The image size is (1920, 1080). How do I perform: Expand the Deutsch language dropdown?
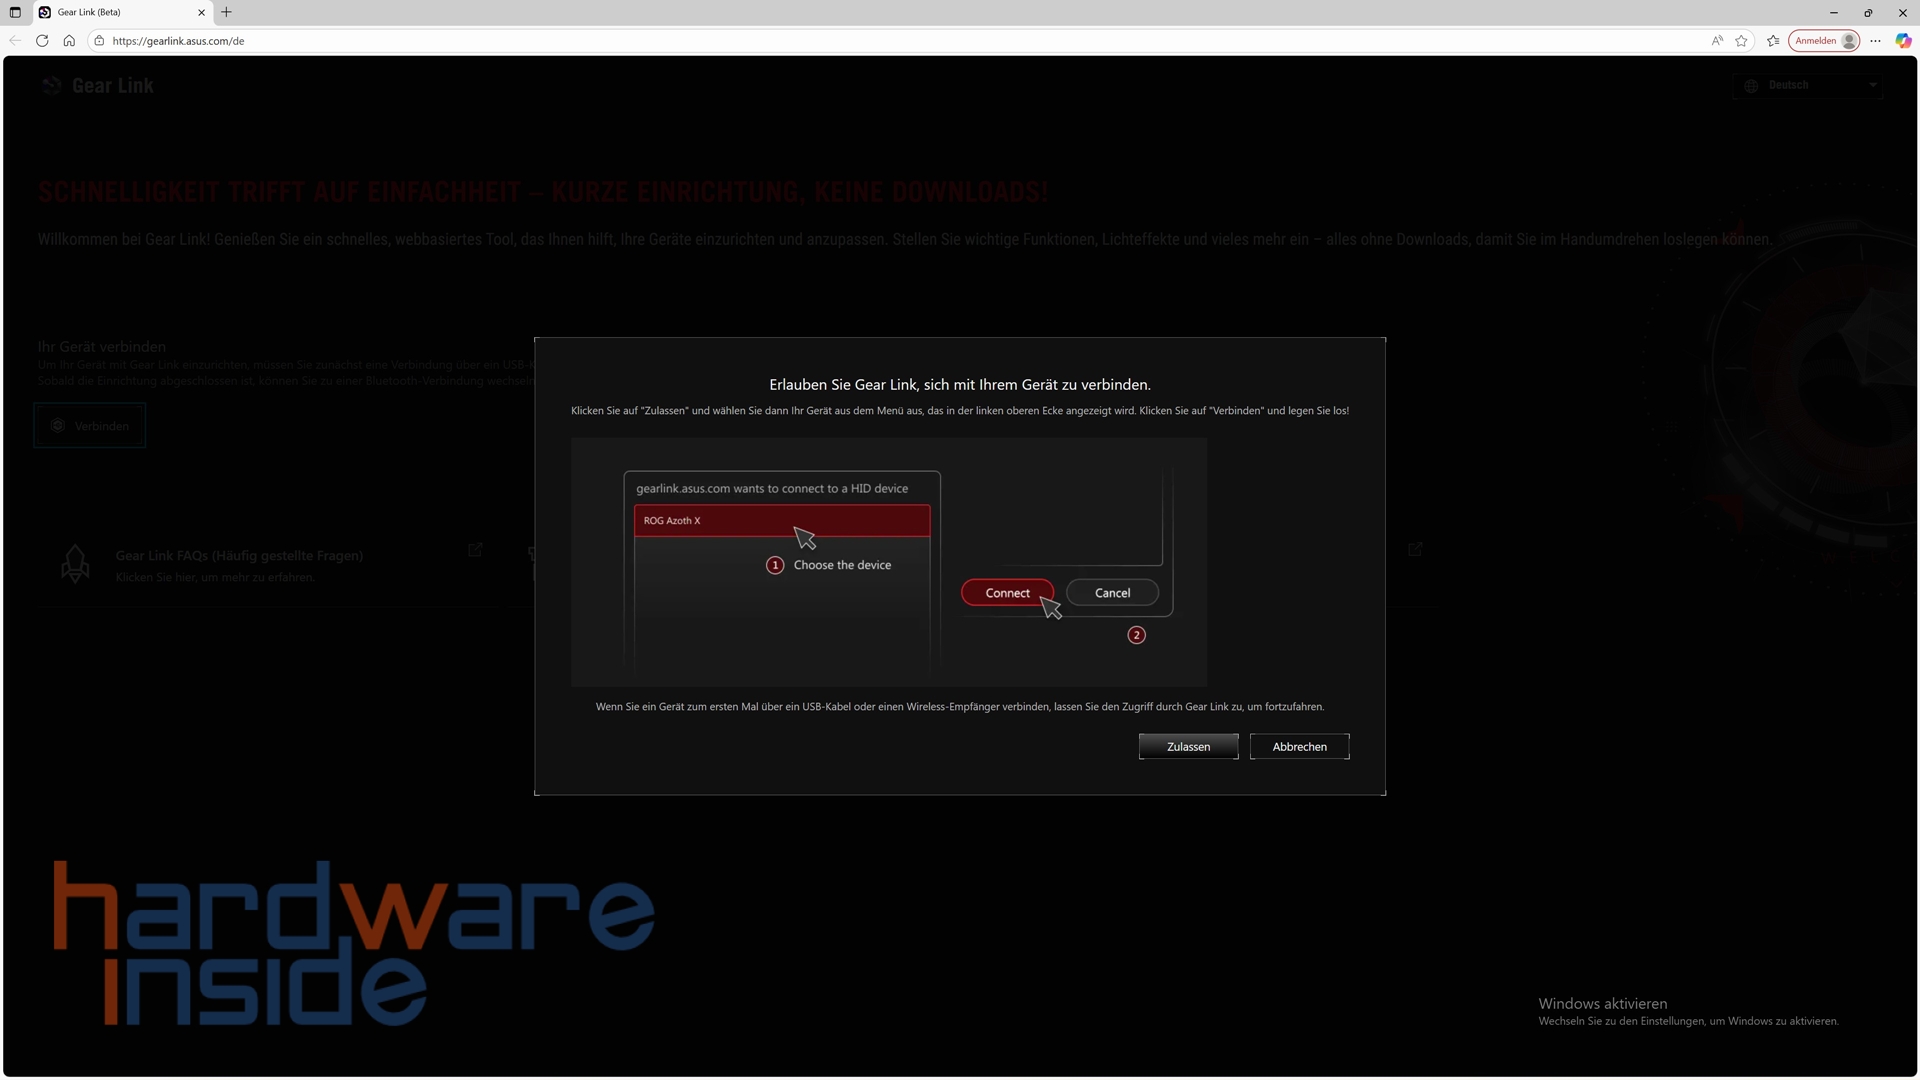1808,86
